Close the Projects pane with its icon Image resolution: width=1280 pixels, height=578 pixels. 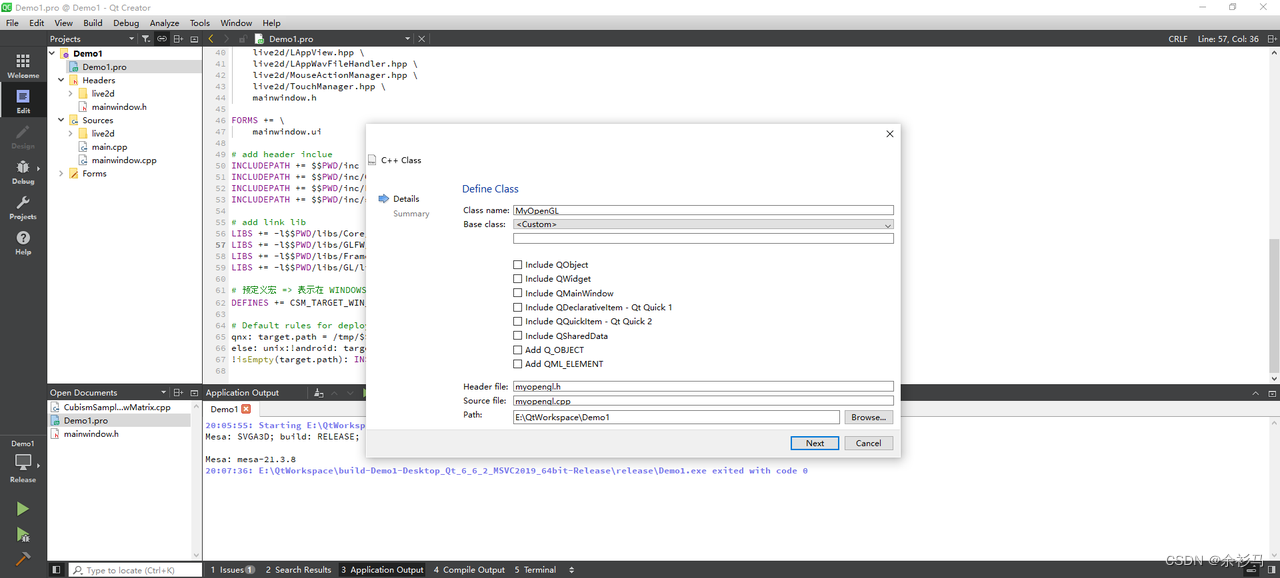(194, 39)
